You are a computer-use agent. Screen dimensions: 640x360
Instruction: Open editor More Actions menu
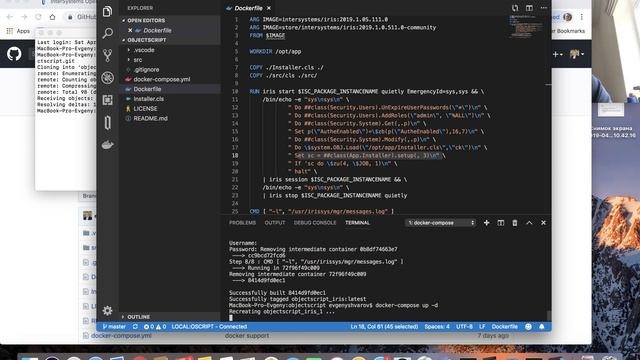pos(544,8)
